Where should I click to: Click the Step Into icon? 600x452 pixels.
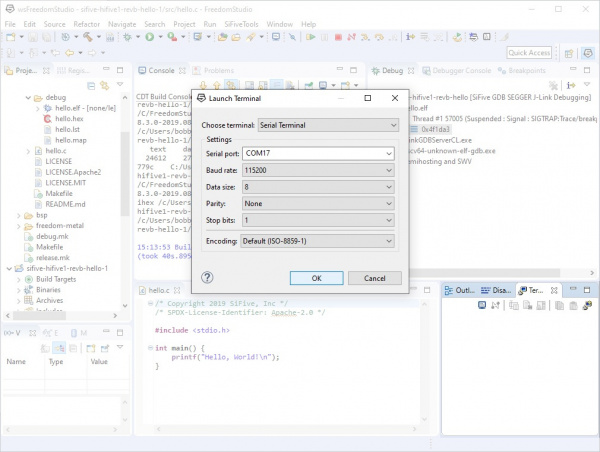click(x=365, y=37)
